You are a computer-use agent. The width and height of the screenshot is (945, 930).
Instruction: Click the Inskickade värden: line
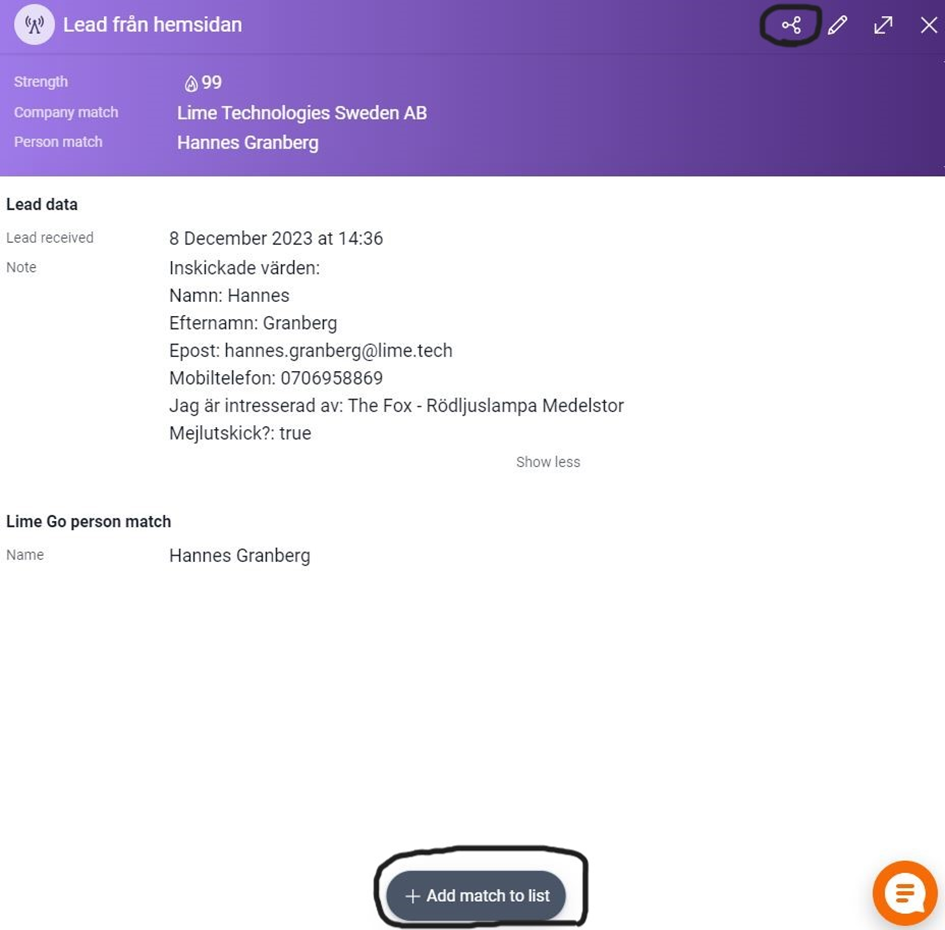pyautogui.click(x=245, y=268)
